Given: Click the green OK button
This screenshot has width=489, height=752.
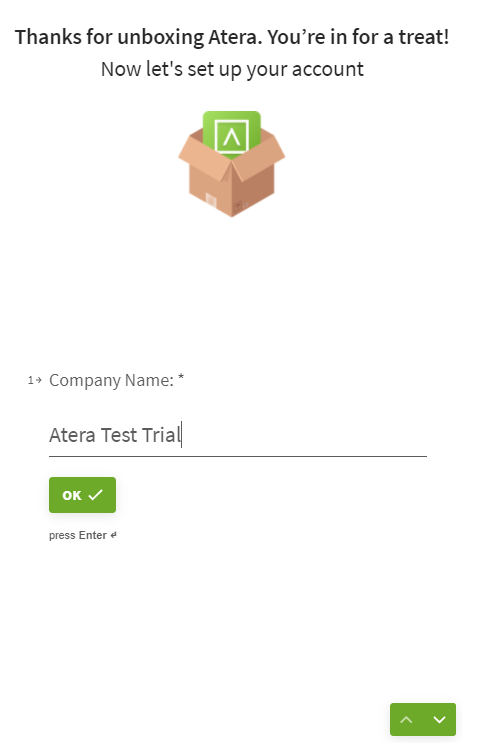Looking at the screenshot, I should pyautogui.click(x=82, y=494).
